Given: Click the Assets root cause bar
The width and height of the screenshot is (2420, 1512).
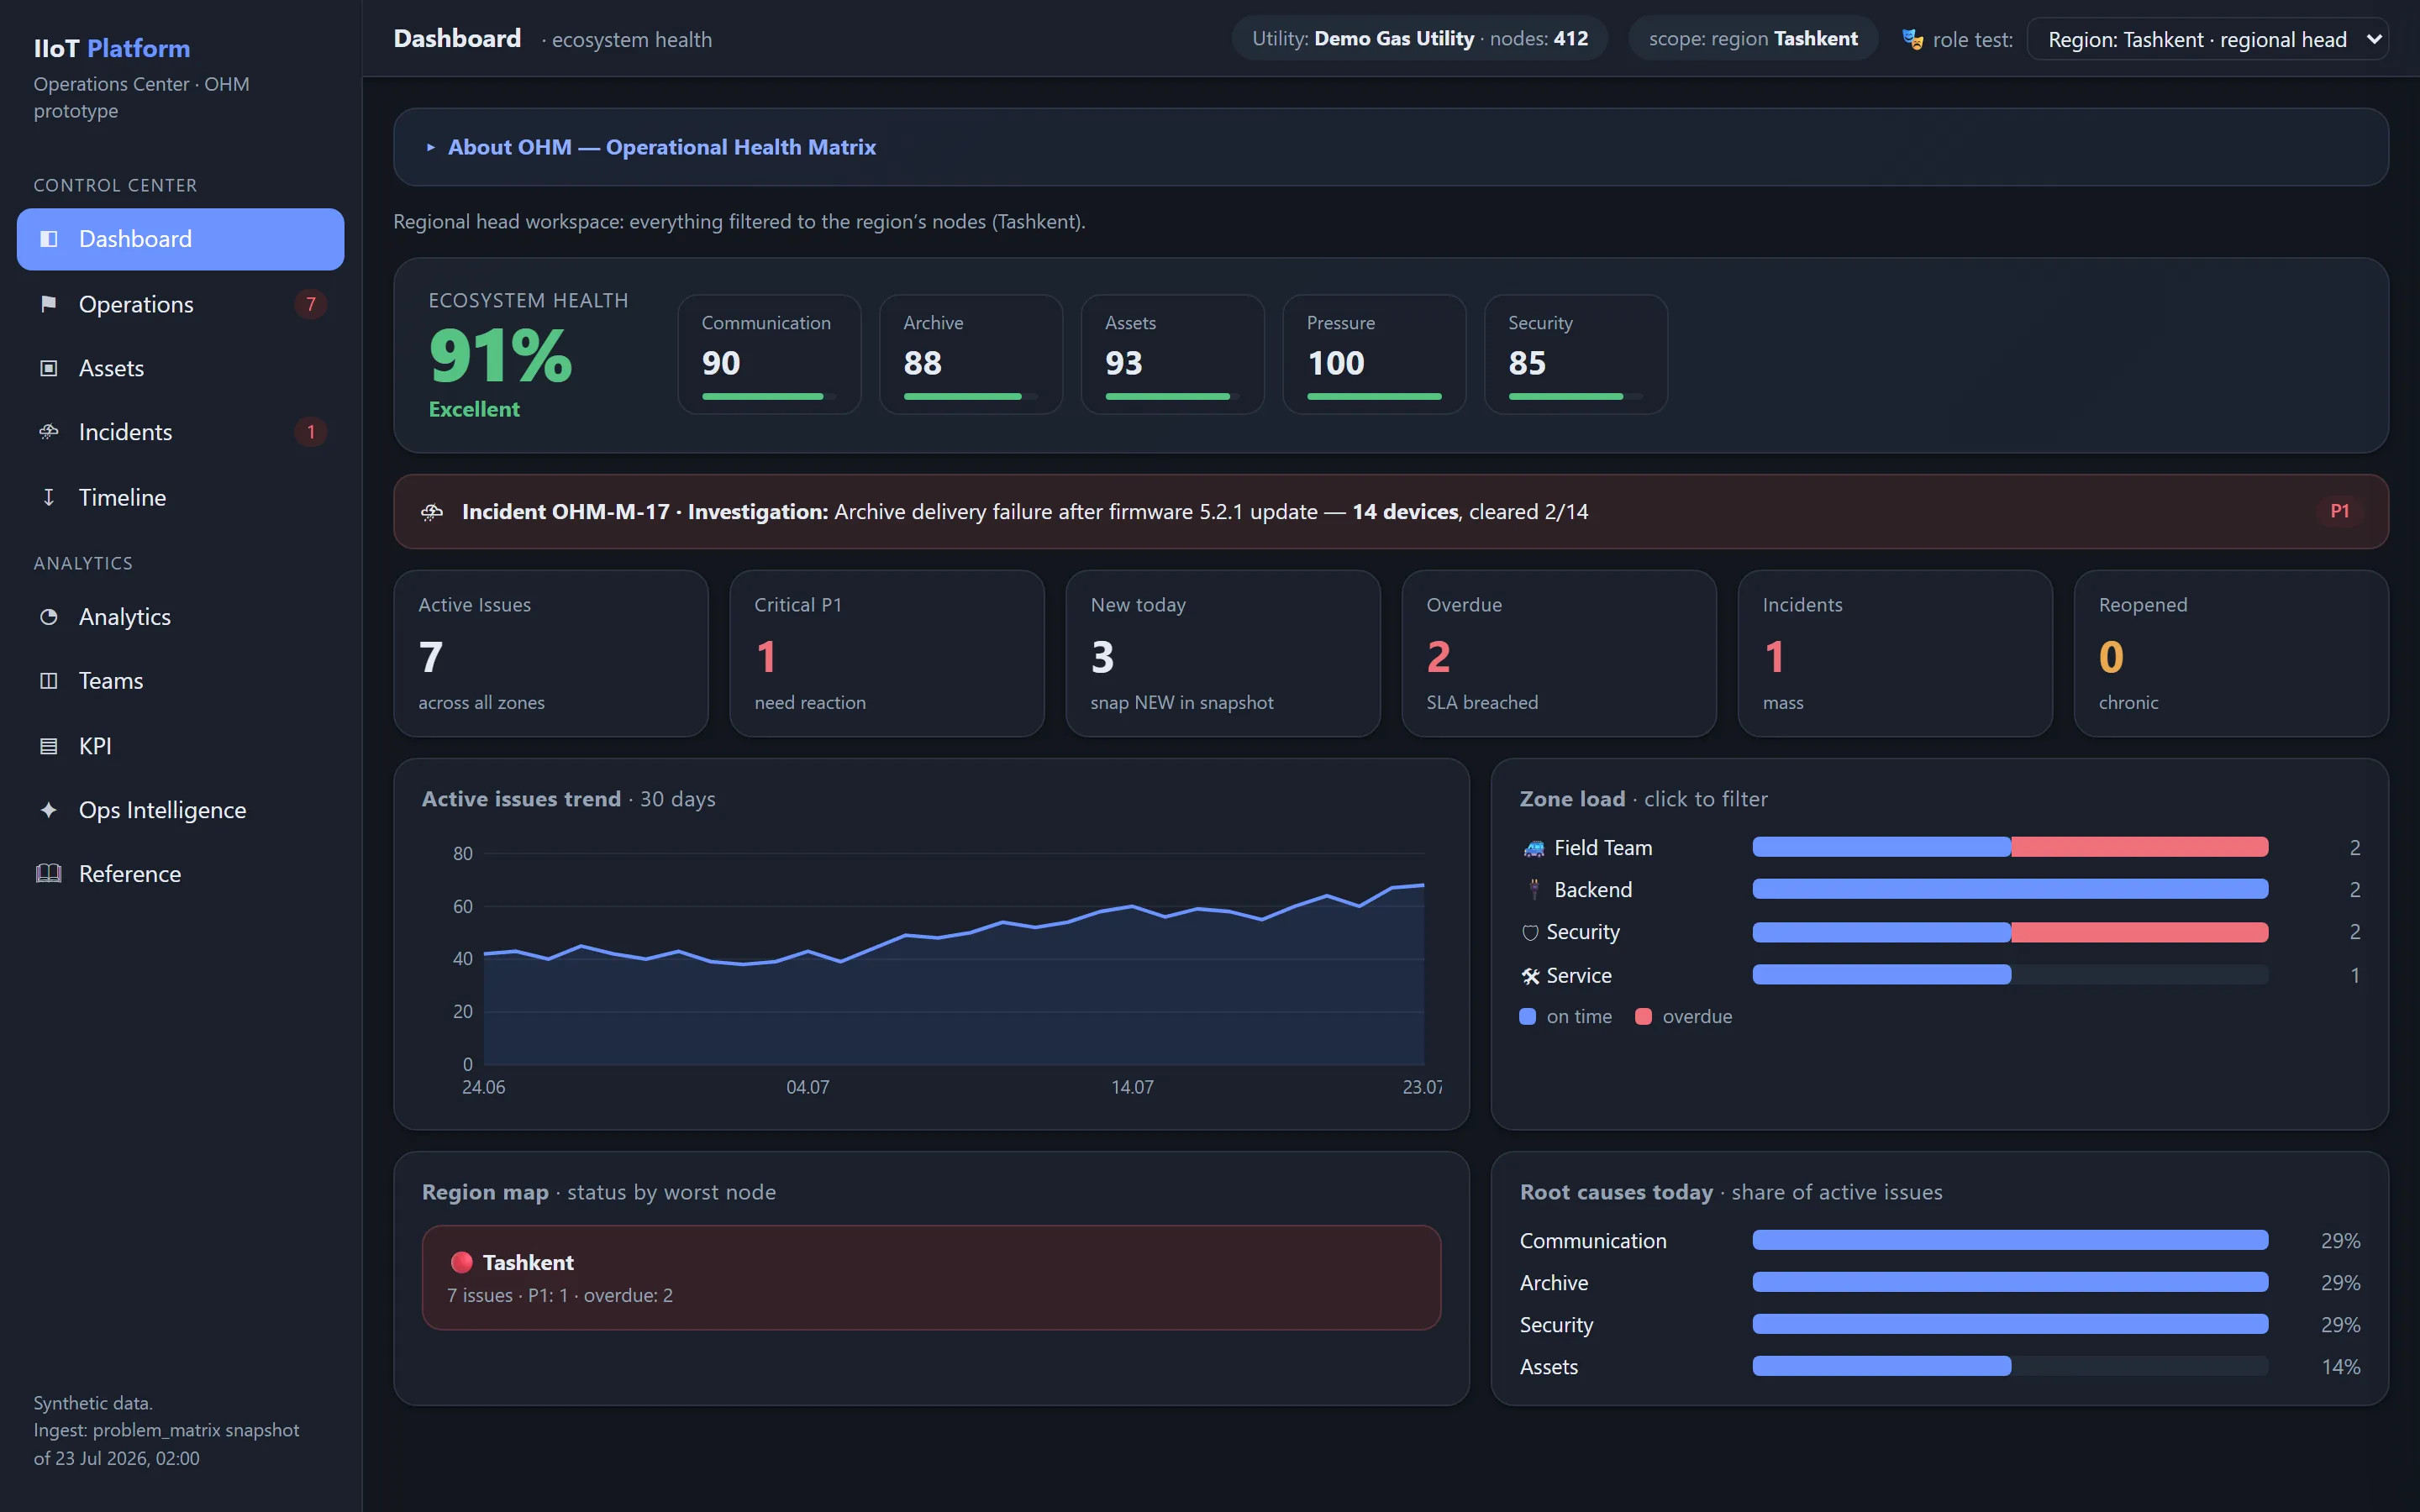Looking at the screenshot, I should [2010, 1366].
